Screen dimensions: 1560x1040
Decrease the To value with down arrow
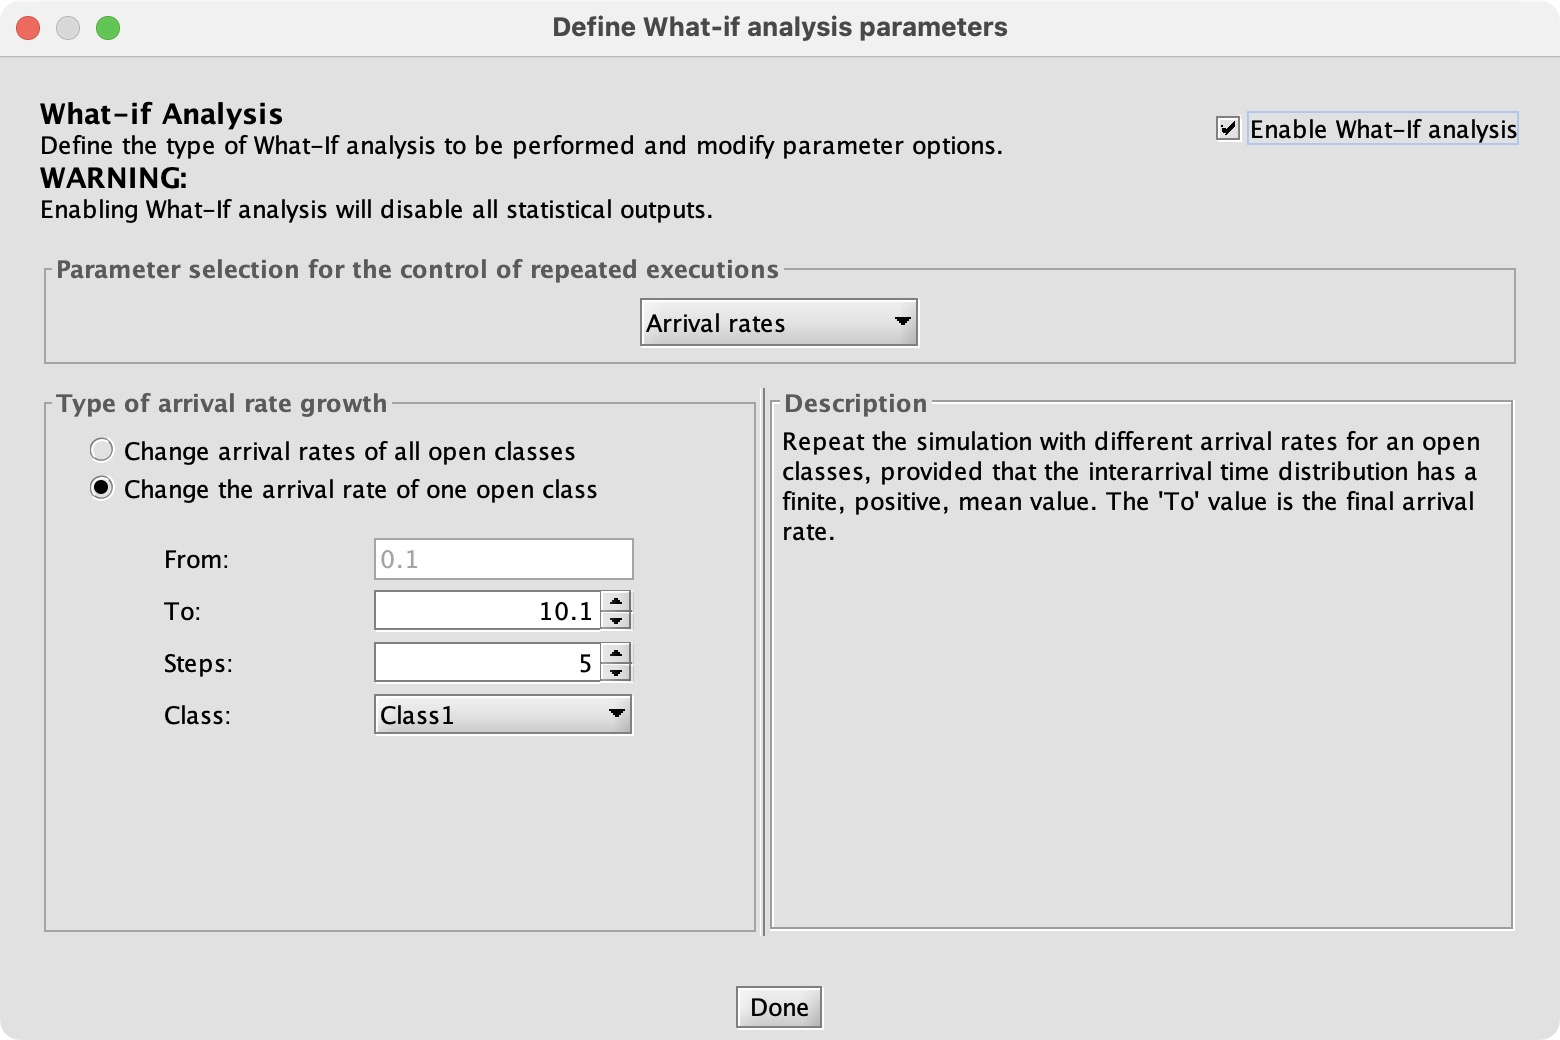click(x=617, y=620)
